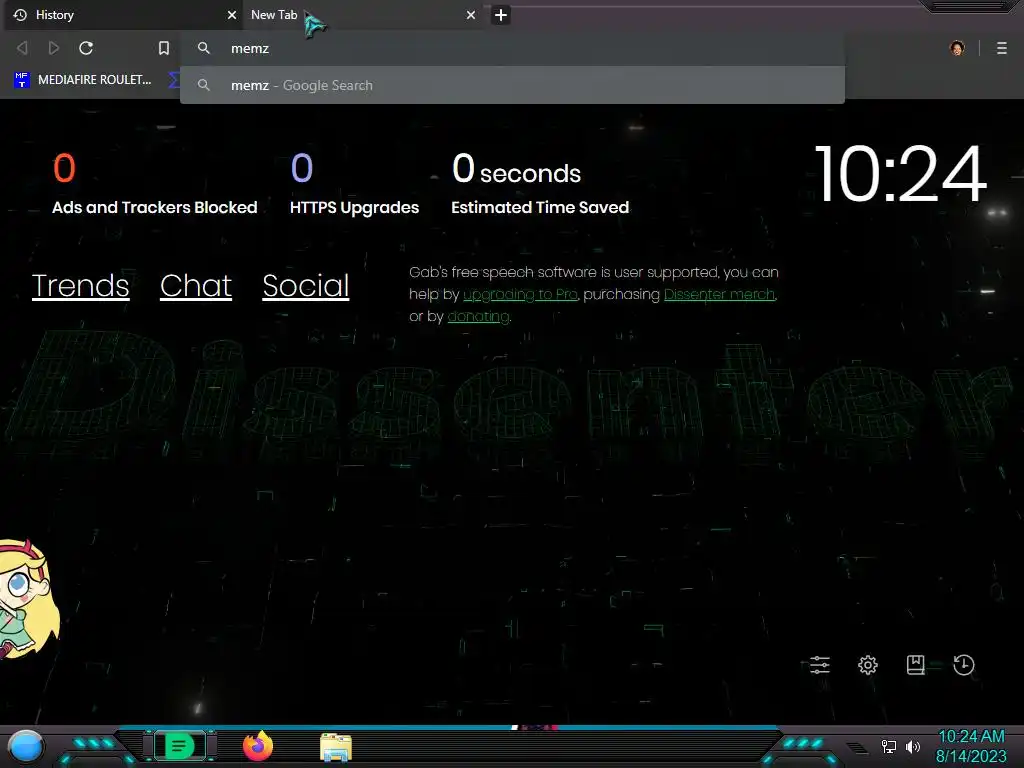Open the Chat link
The height and width of the screenshot is (768, 1024).
pos(196,285)
